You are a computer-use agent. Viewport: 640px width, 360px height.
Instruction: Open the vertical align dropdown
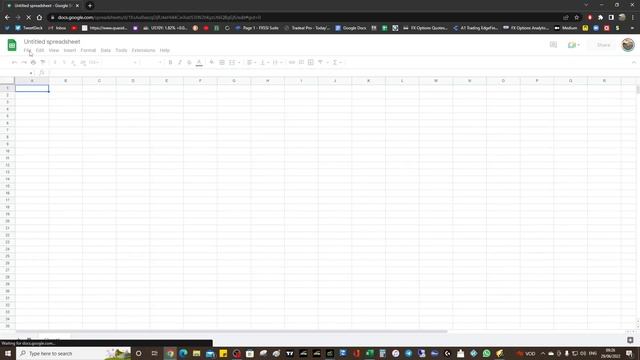click(x=264, y=62)
